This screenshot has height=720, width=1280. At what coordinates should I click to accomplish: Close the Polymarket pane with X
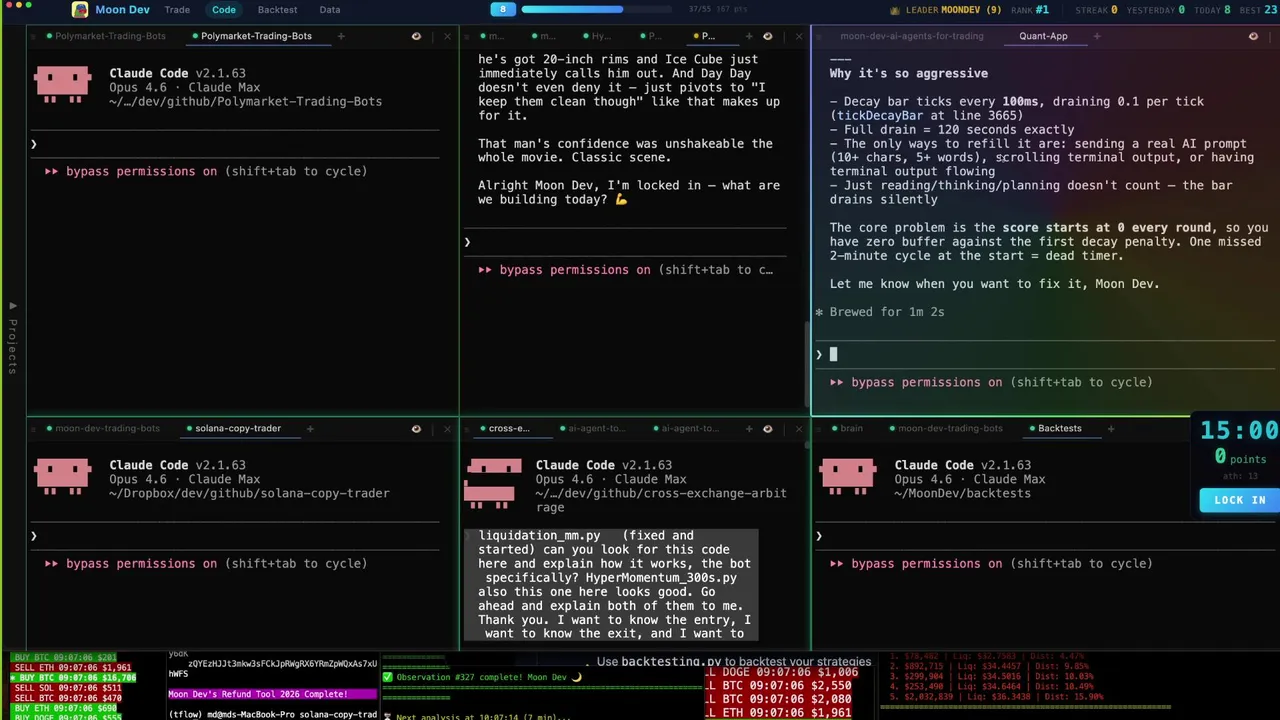(x=447, y=36)
